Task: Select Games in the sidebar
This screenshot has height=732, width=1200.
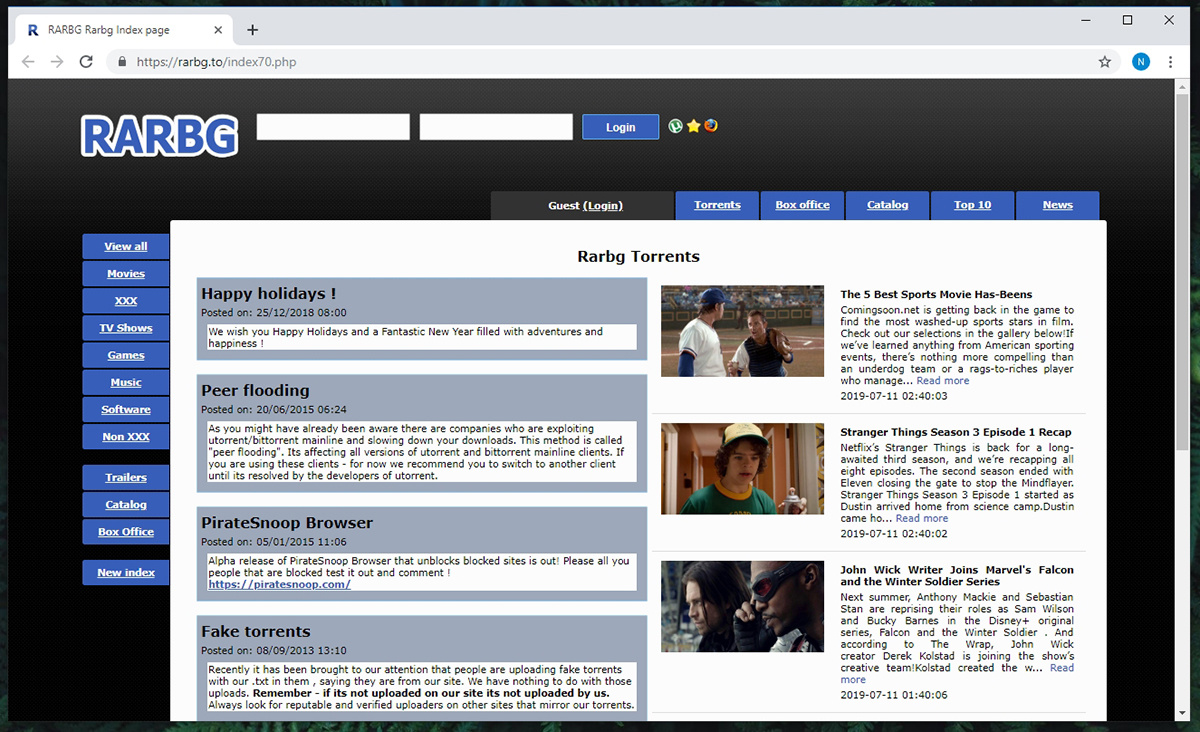Action: coord(126,355)
